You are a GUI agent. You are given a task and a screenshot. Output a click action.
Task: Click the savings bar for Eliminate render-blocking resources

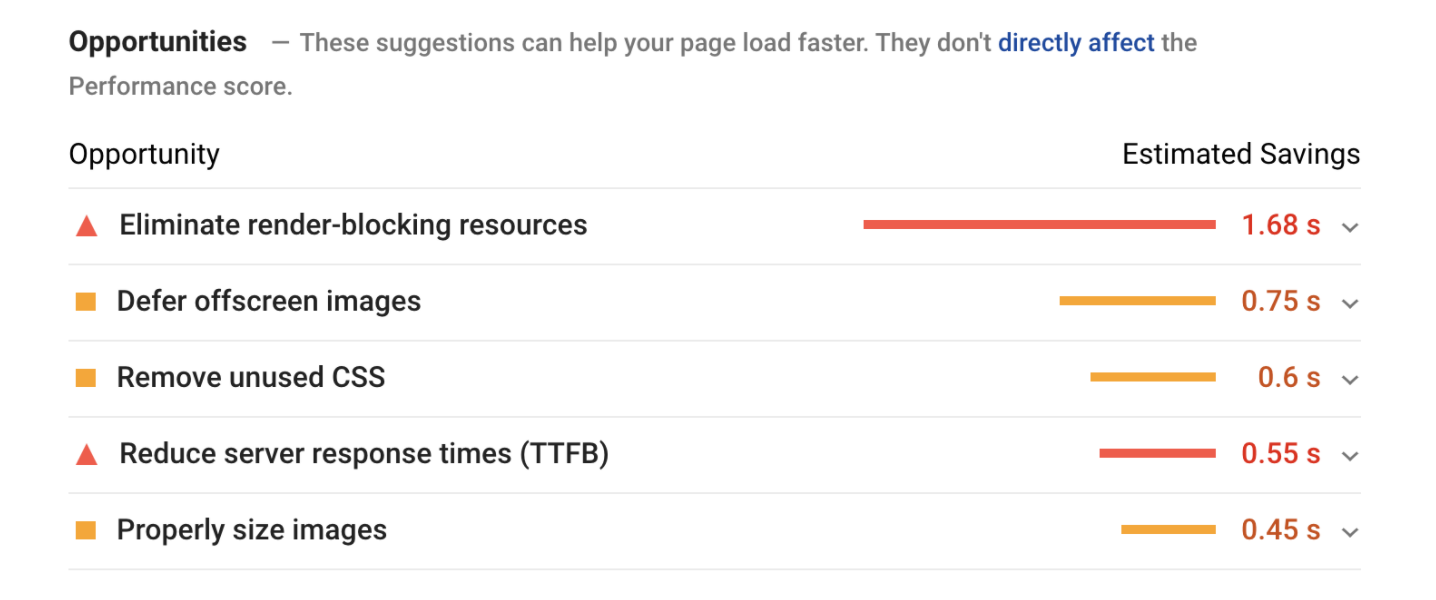[1040, 224]
